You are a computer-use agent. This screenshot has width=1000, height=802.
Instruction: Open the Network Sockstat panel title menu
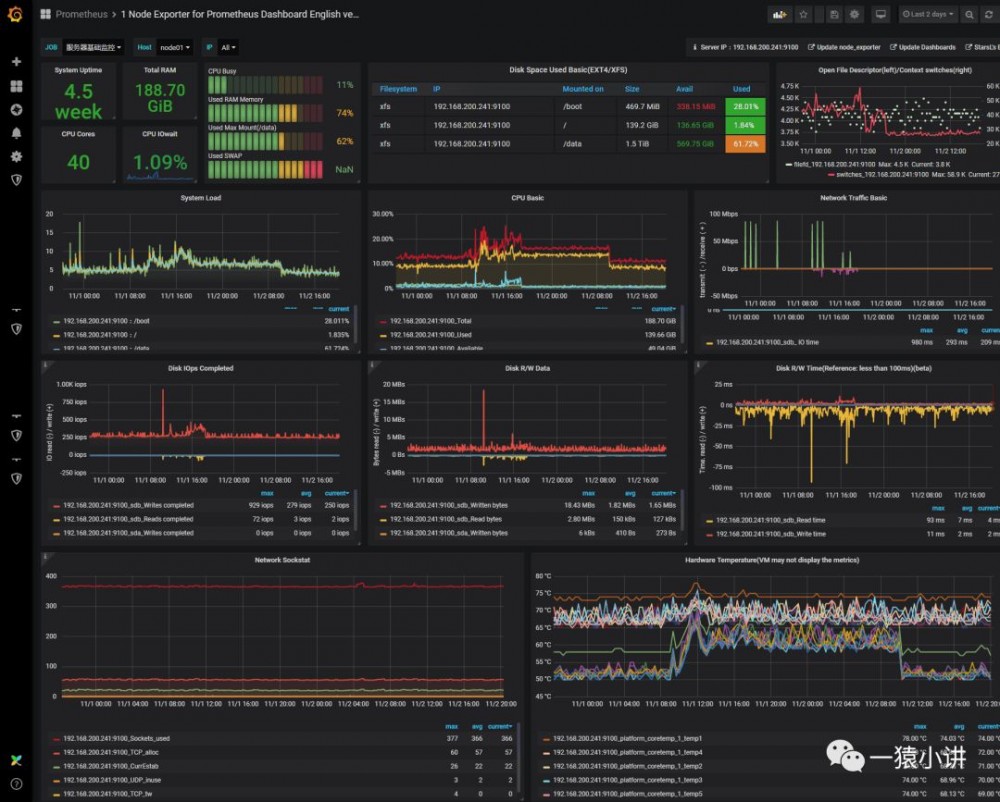click(x=282, y=560)
